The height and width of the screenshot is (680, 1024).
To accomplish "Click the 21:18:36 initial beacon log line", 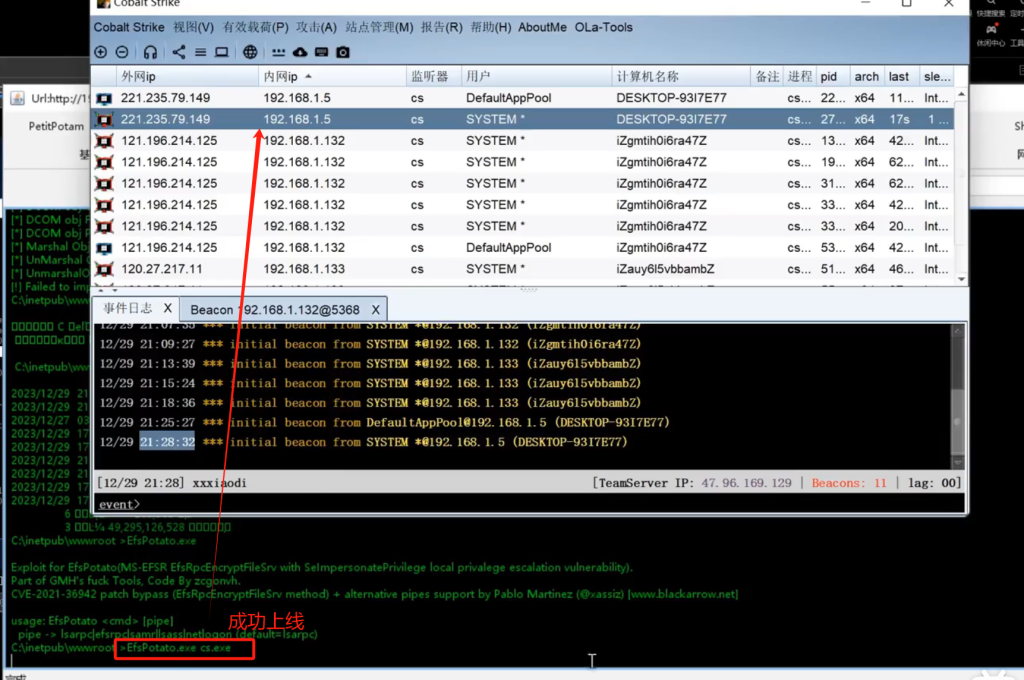I will pyautogui.click(x=370, y=403).
